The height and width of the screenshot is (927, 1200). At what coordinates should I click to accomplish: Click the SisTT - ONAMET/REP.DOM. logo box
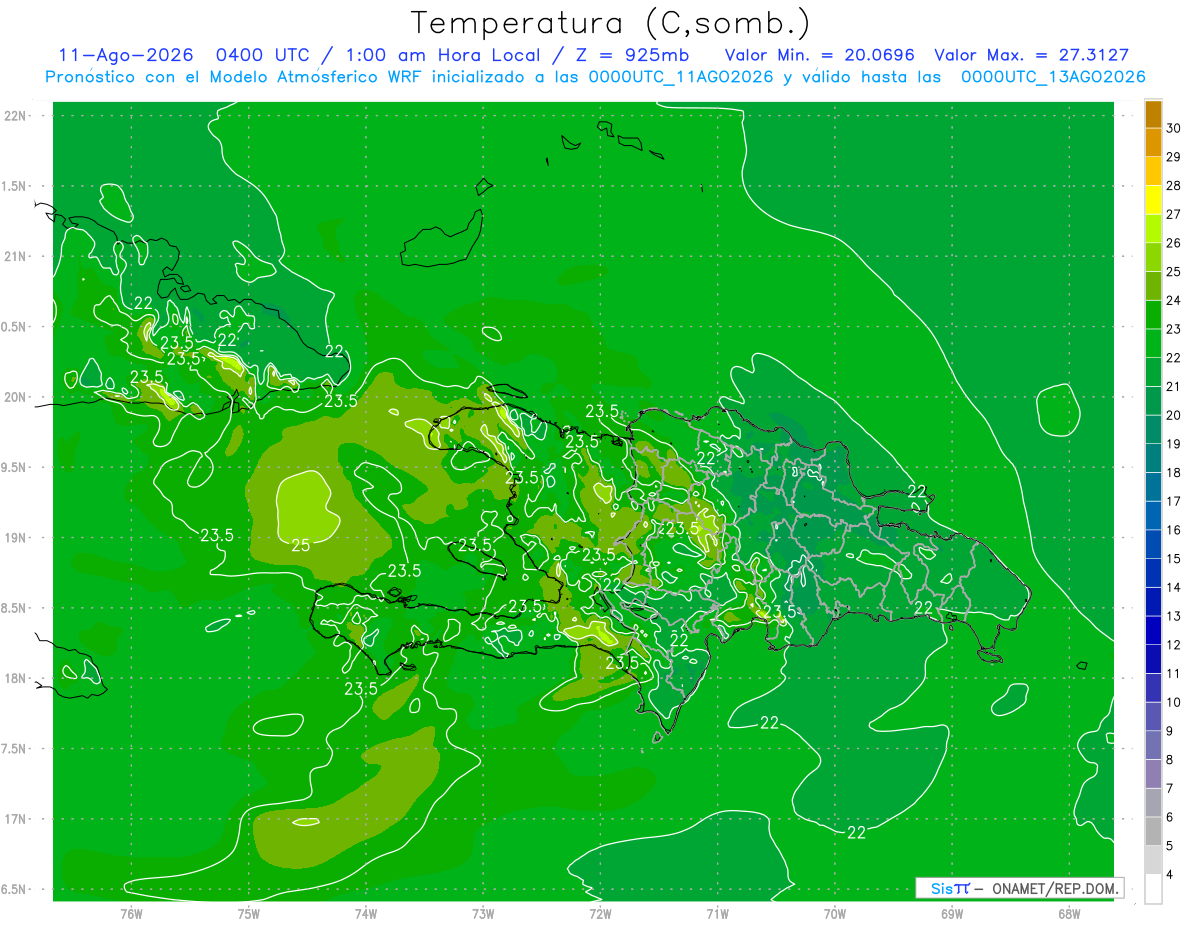coord(1019,888)
